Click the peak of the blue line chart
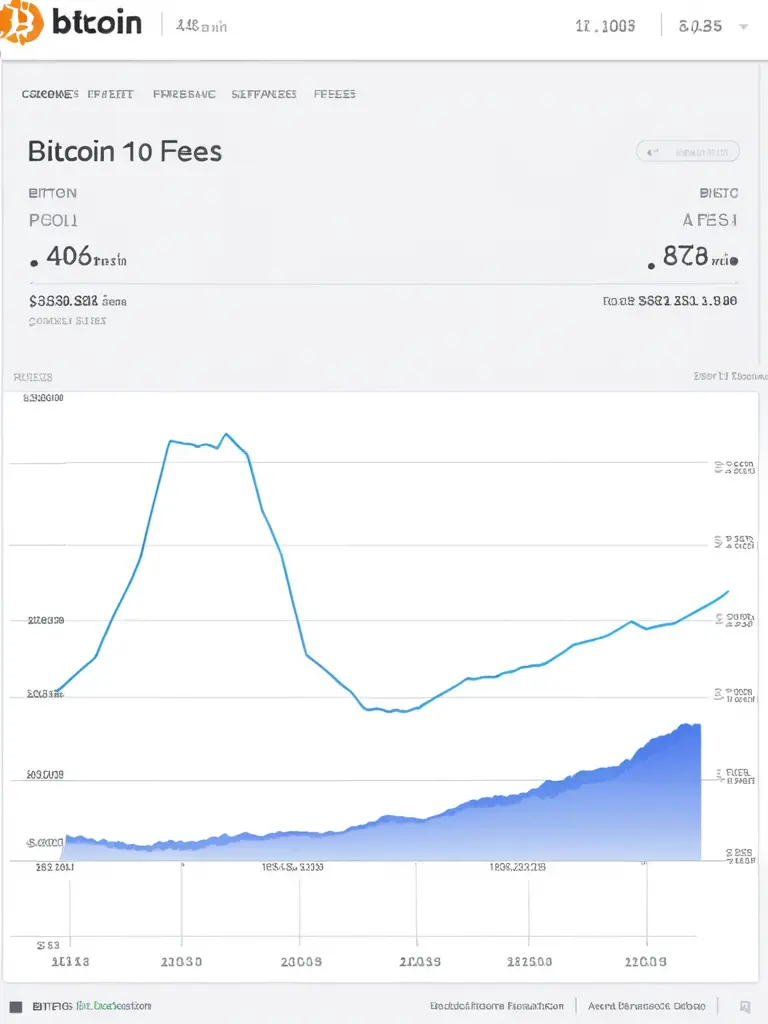Viewport: 768px width, 1024px height. click(x=227, y=434)
